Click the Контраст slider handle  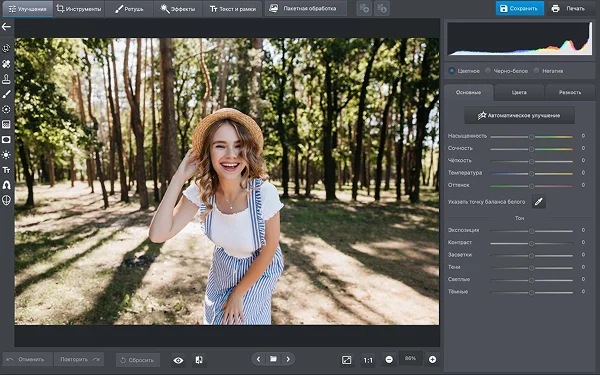pos(532,243)
